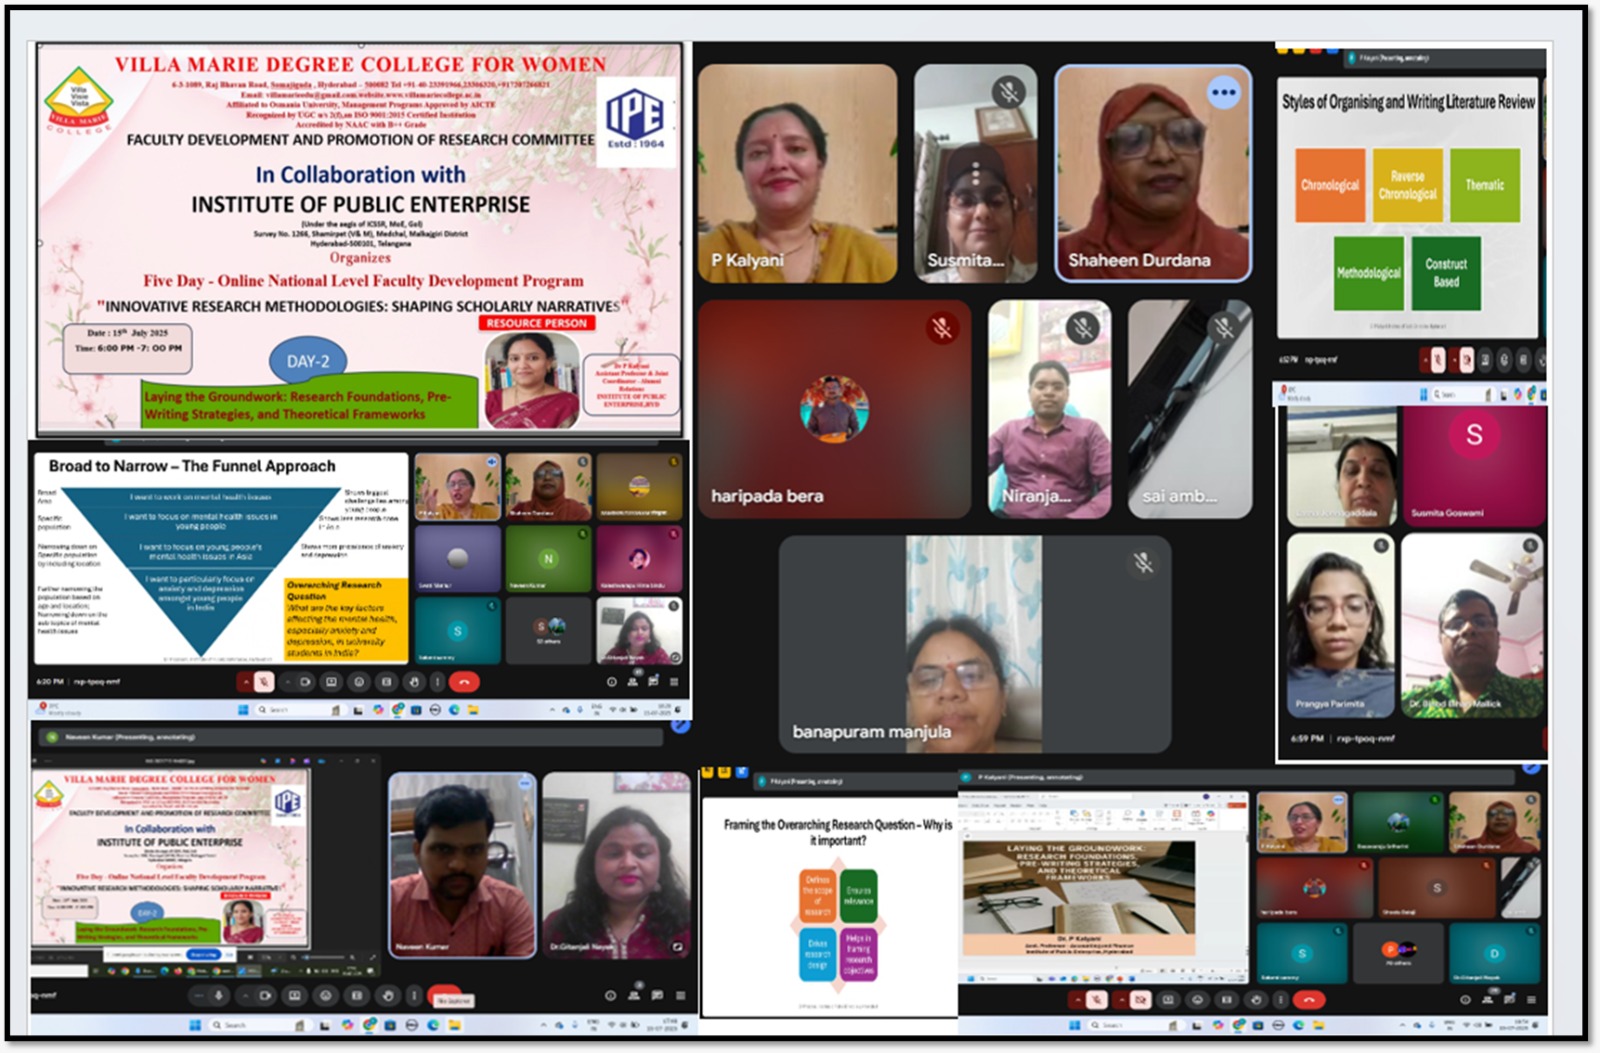Open three-dot more options in Funnel Approach toolbar
Viewport: 1600px width, 1053px height.
click(x=437, y=682)
